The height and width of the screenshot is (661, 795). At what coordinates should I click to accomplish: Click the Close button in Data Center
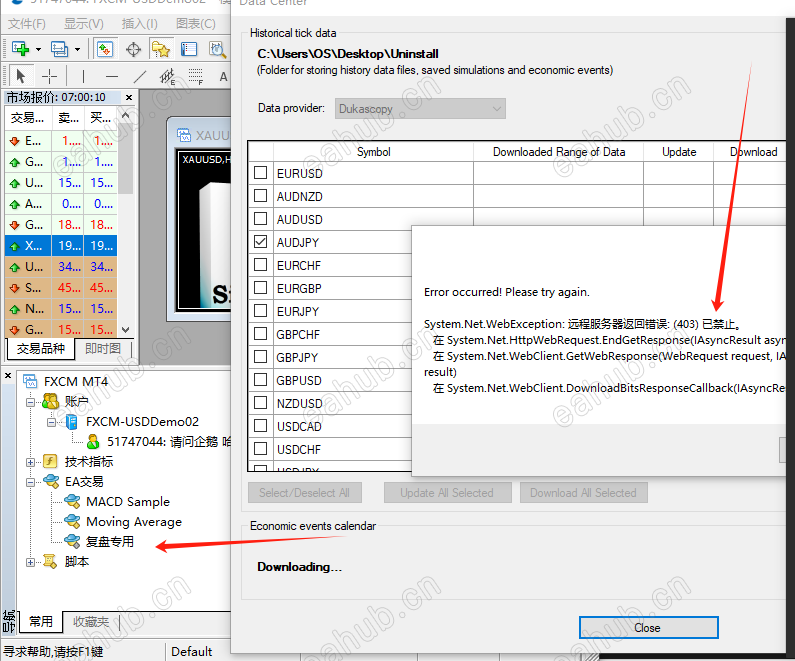tap(648, 628)
